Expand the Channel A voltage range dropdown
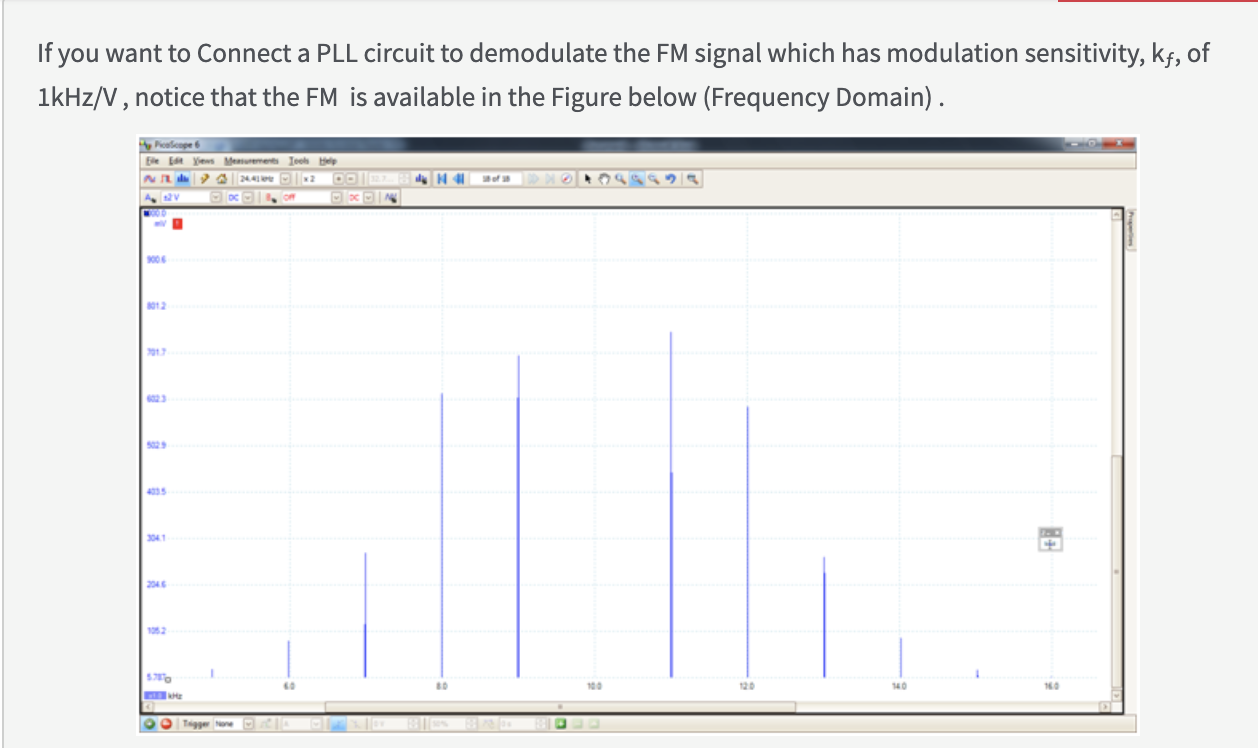 [216, 197]
